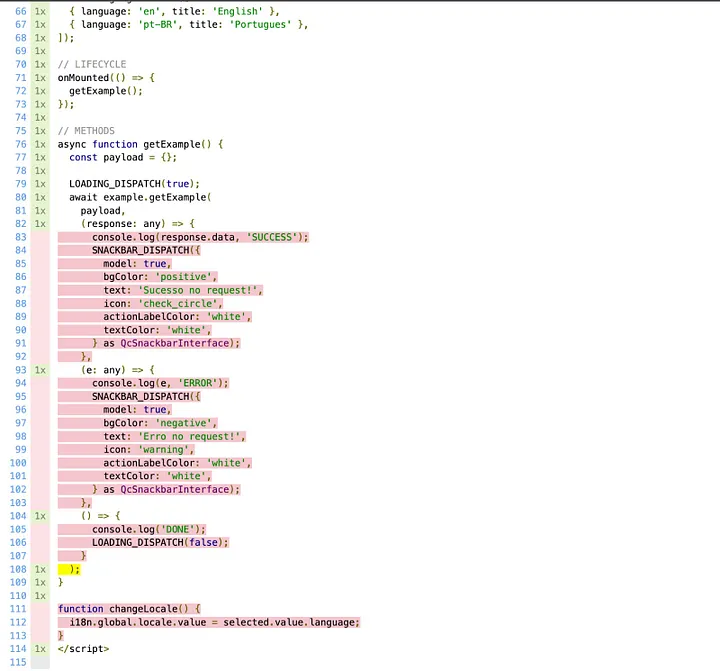Click text 'Sucesso no request!' line

[183, 290]
